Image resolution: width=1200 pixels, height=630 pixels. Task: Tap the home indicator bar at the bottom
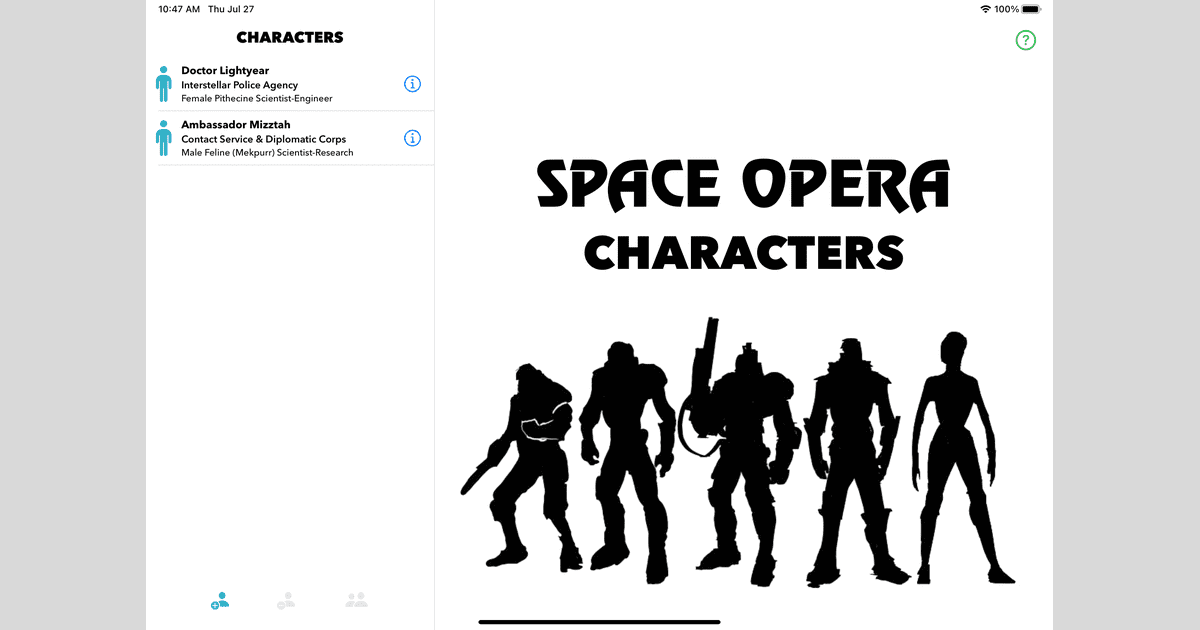coord(600,621)
